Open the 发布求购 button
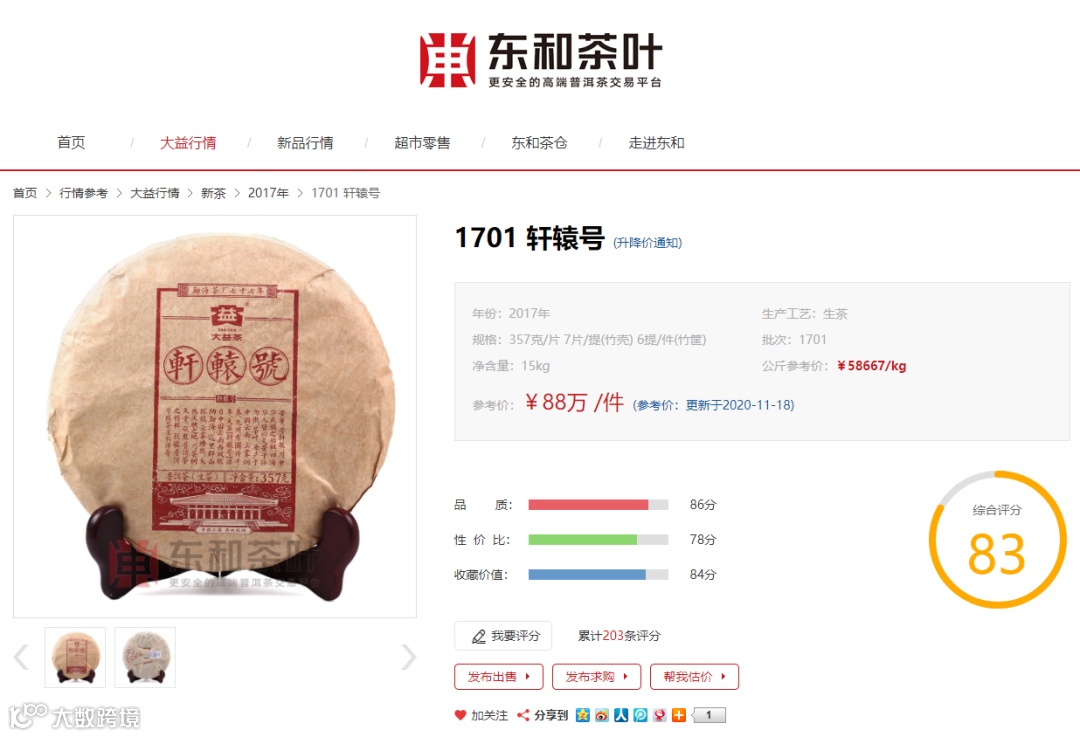The width and height of the screenshot is (1080, 737). tap(596, 676)
